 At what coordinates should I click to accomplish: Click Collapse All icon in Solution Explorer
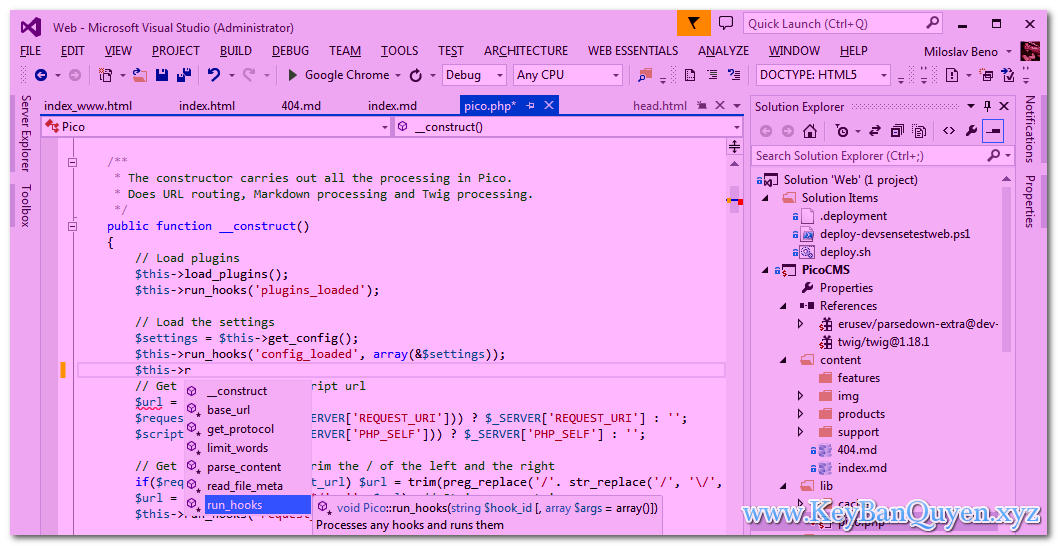point(897,131)
